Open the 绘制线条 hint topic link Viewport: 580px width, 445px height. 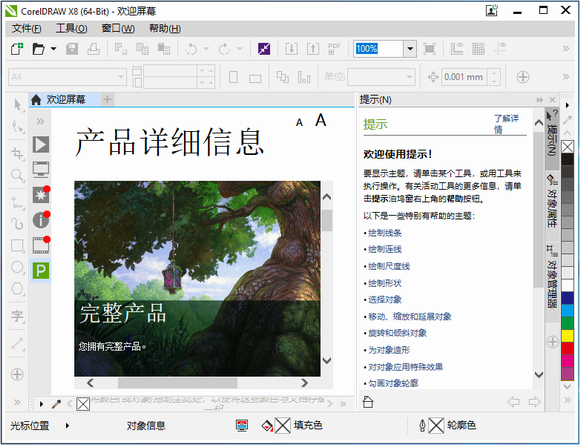[385, 233]
